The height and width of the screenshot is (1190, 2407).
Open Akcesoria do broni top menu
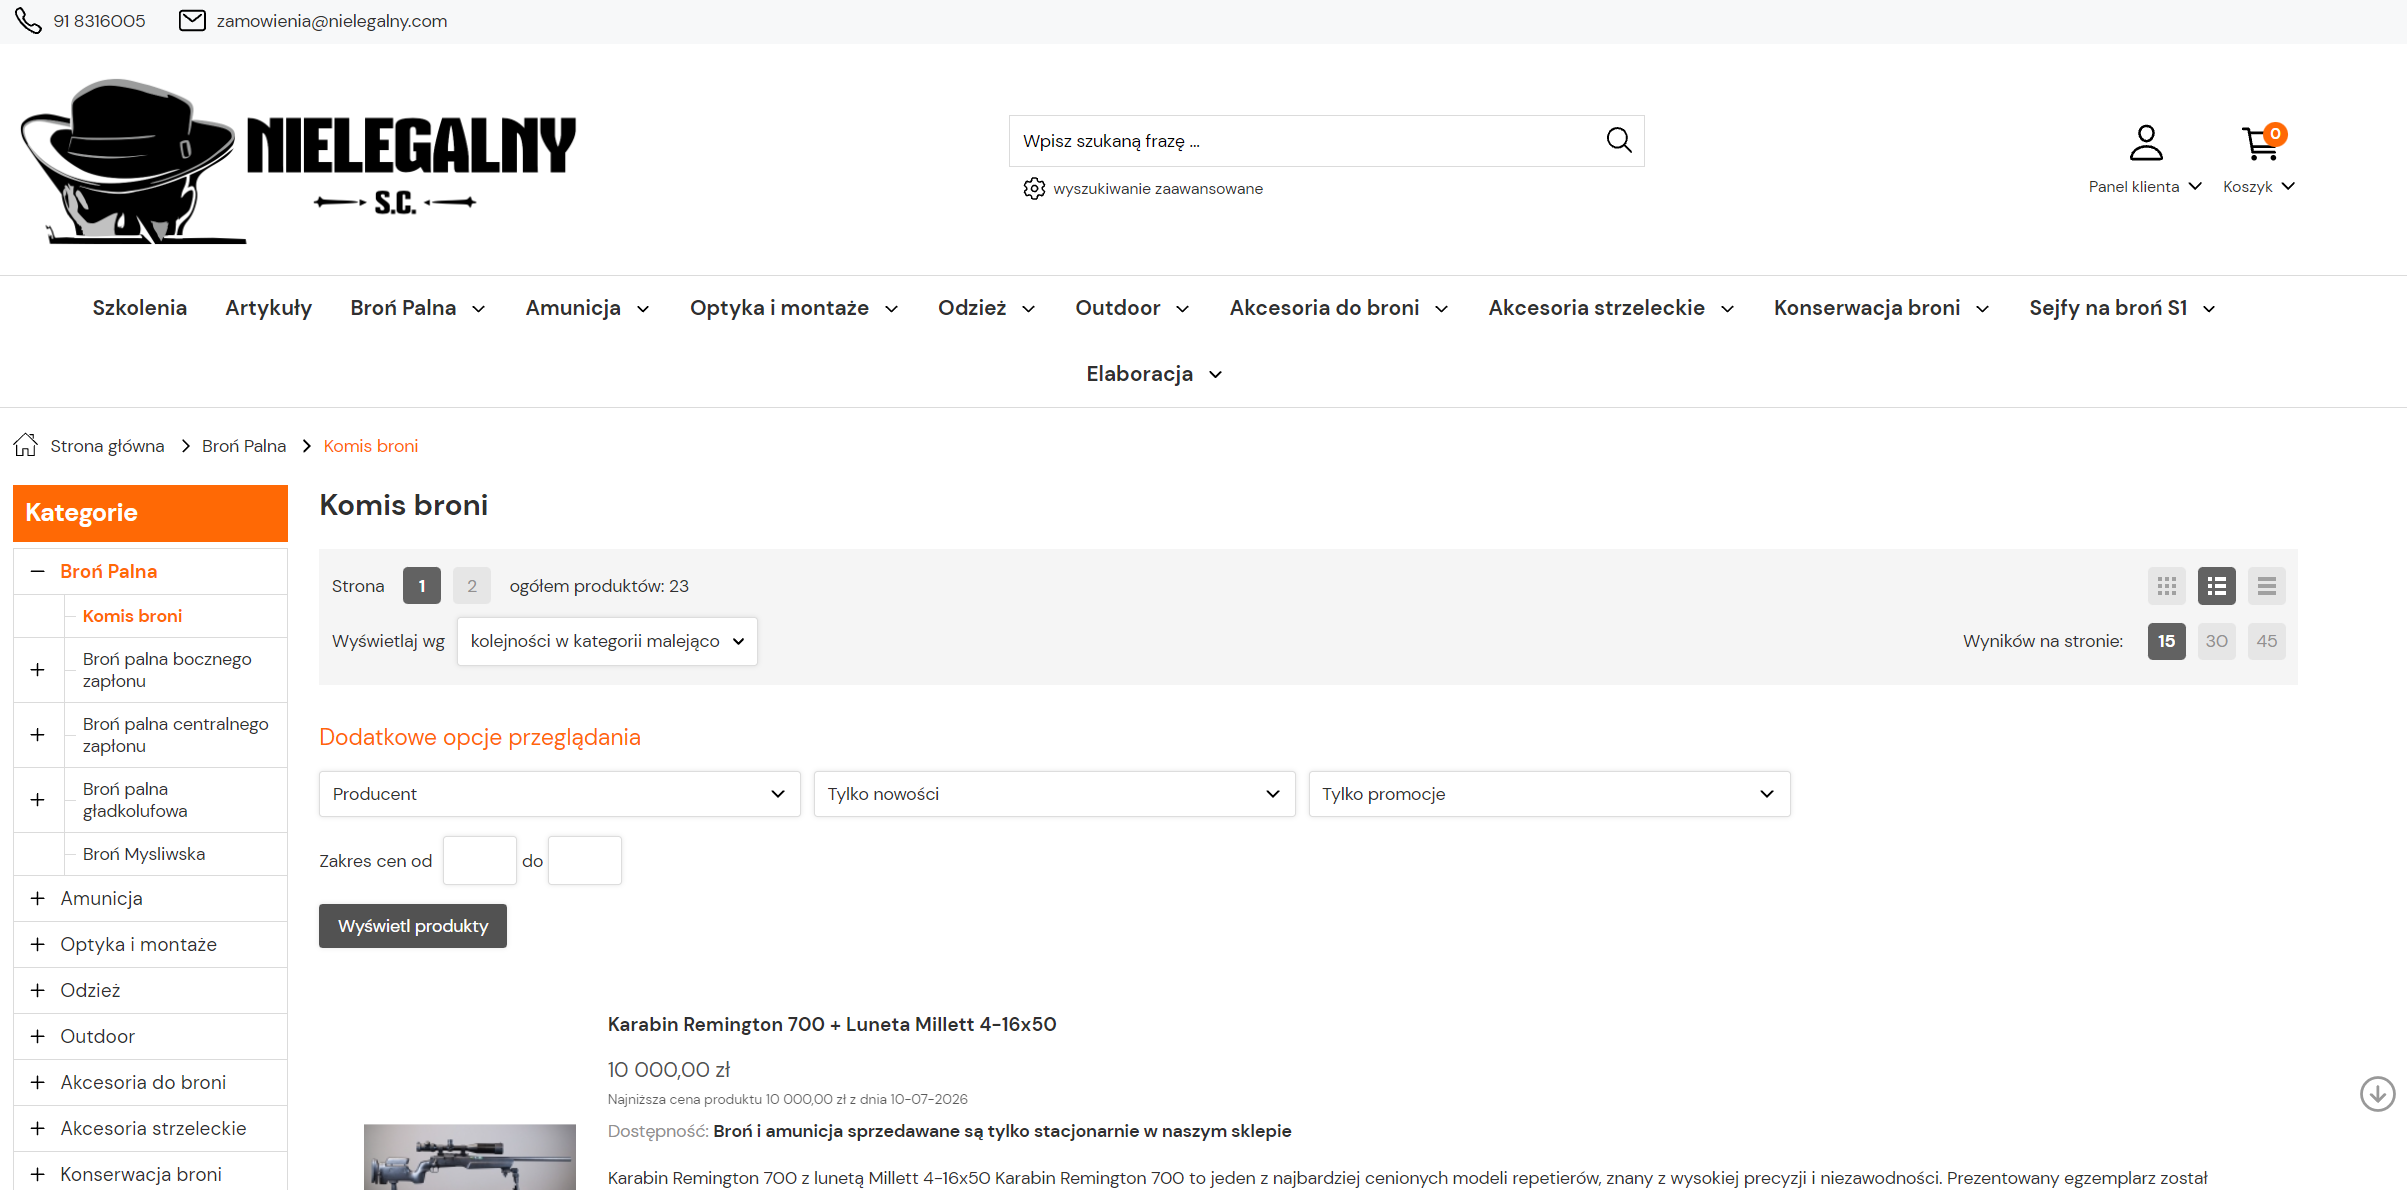(x=1339, y=308)
